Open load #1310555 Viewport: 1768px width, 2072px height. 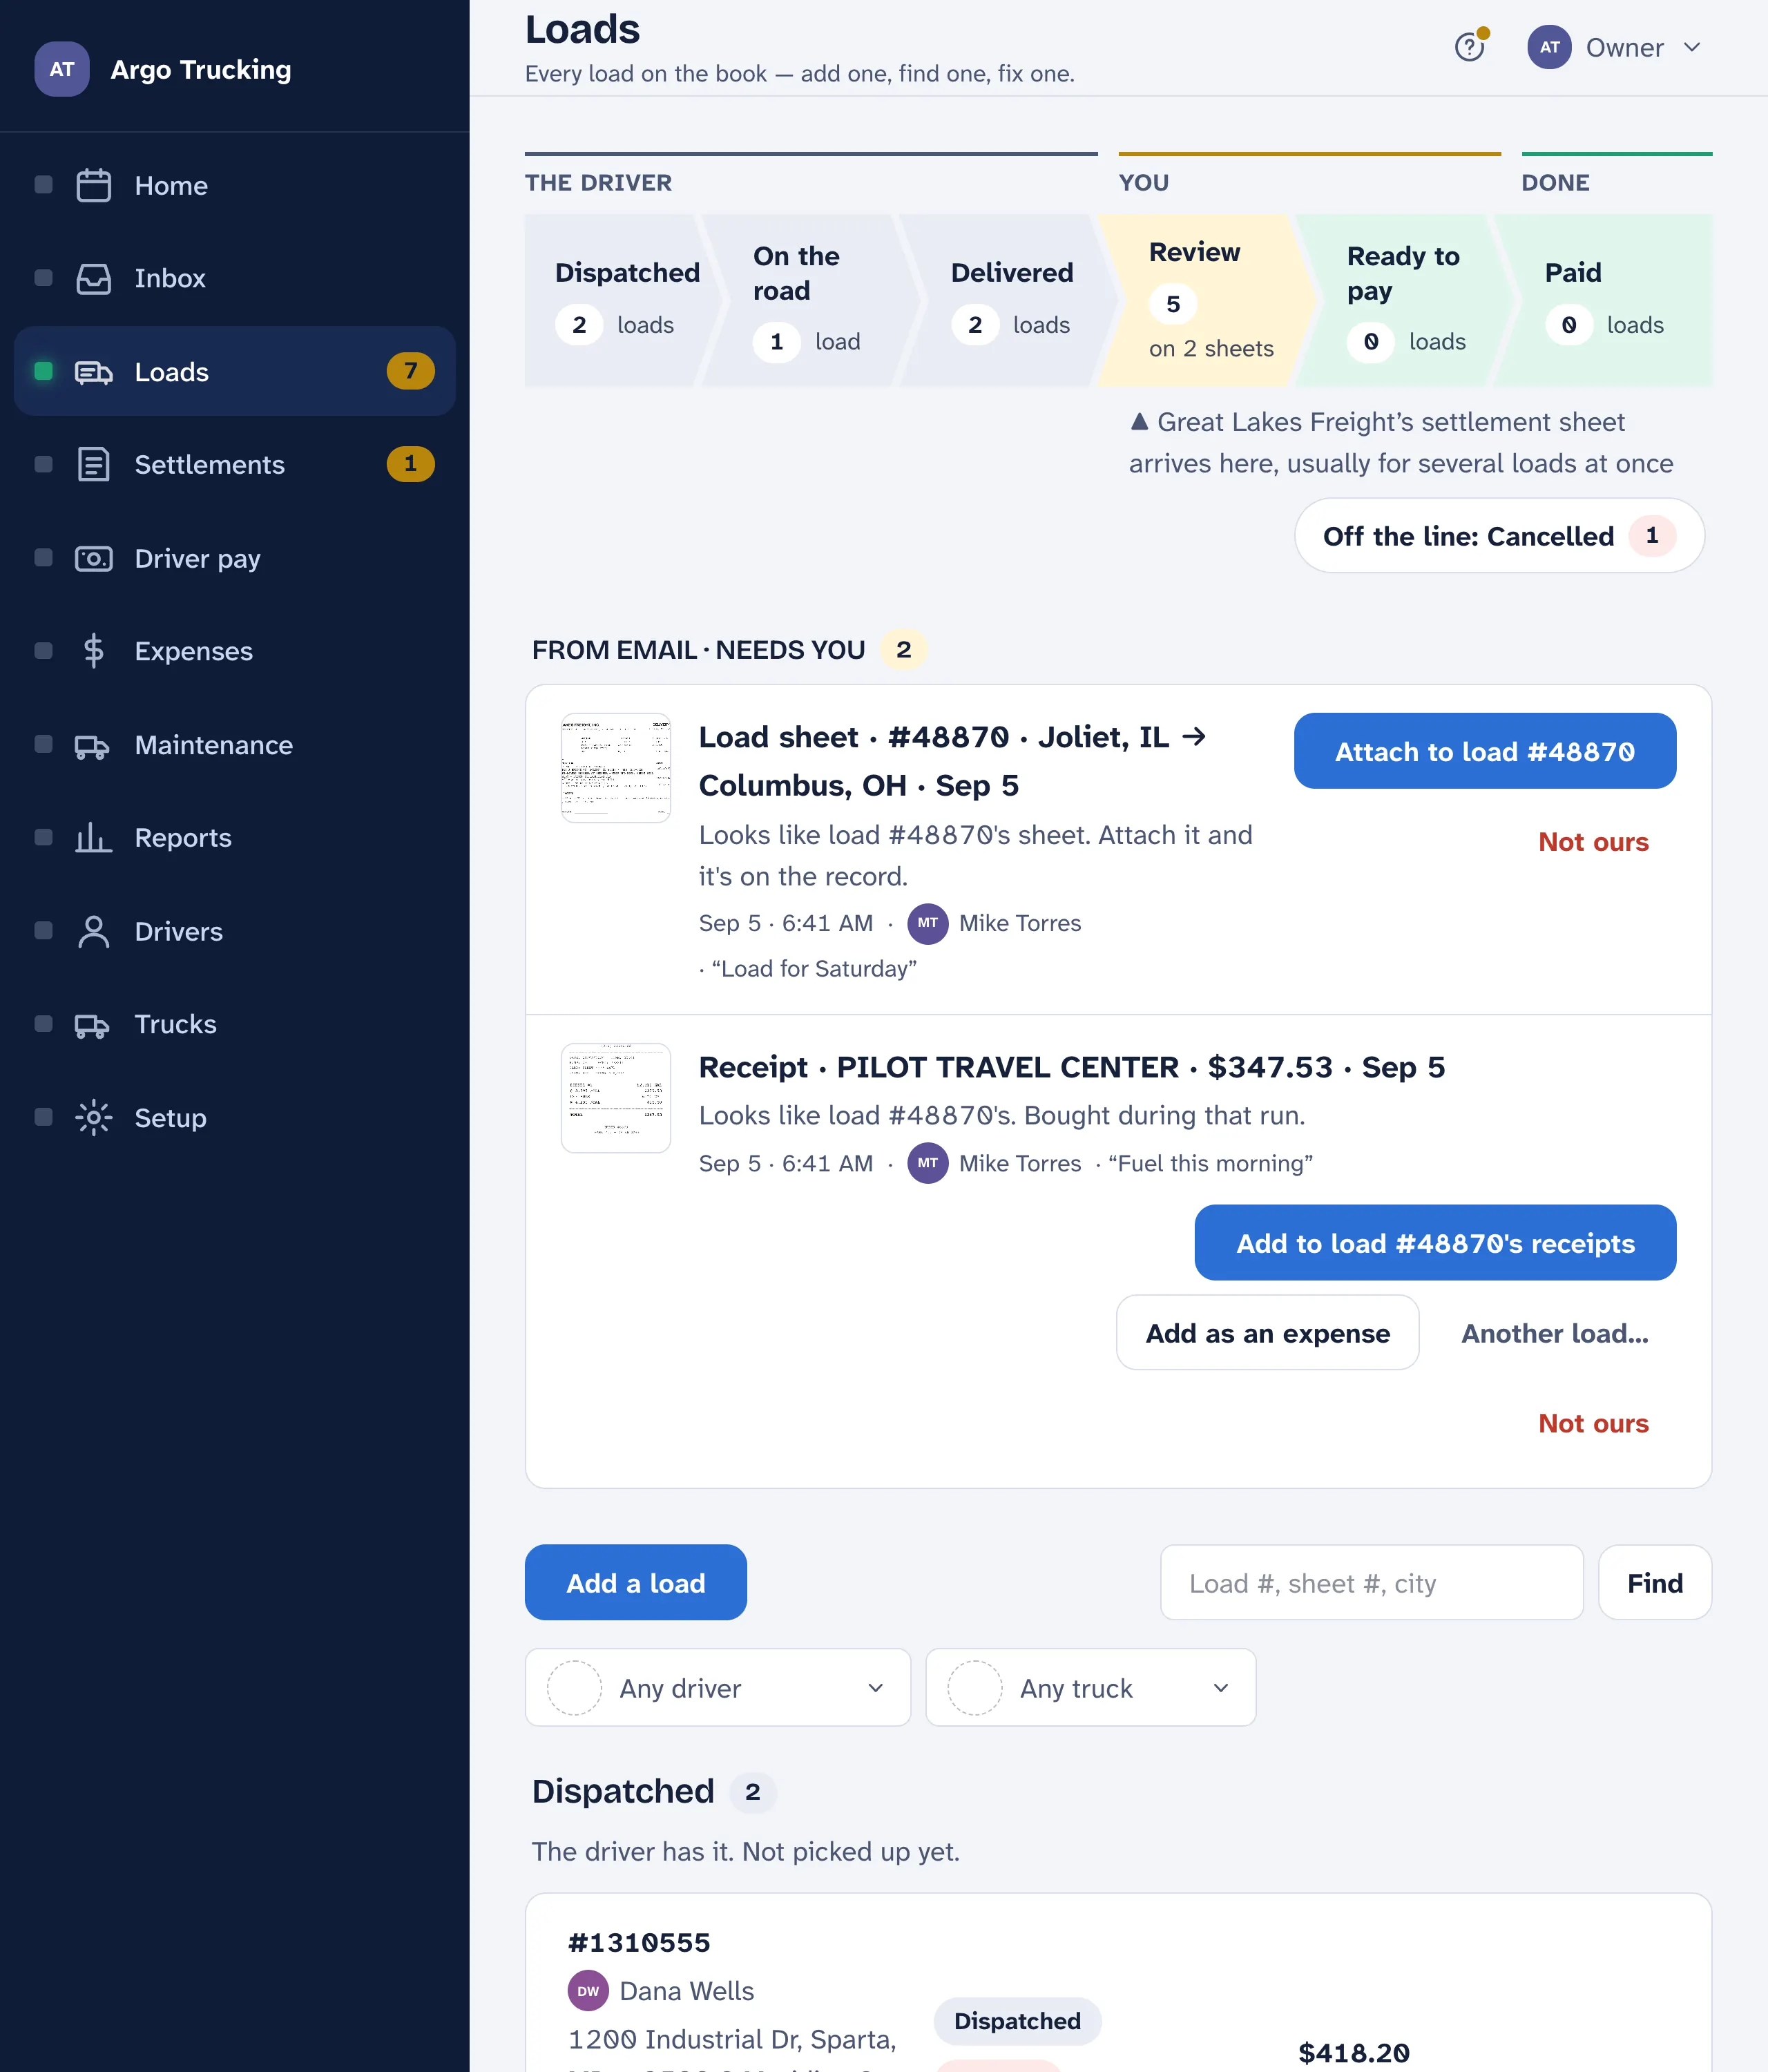[639, 1943]
